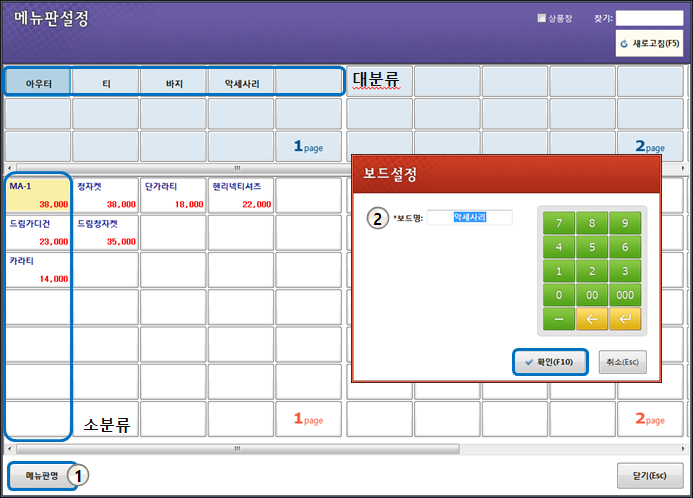Screen dimensions: 693x498
Task: Tap keypad number 4
Action: coord(559,247)
